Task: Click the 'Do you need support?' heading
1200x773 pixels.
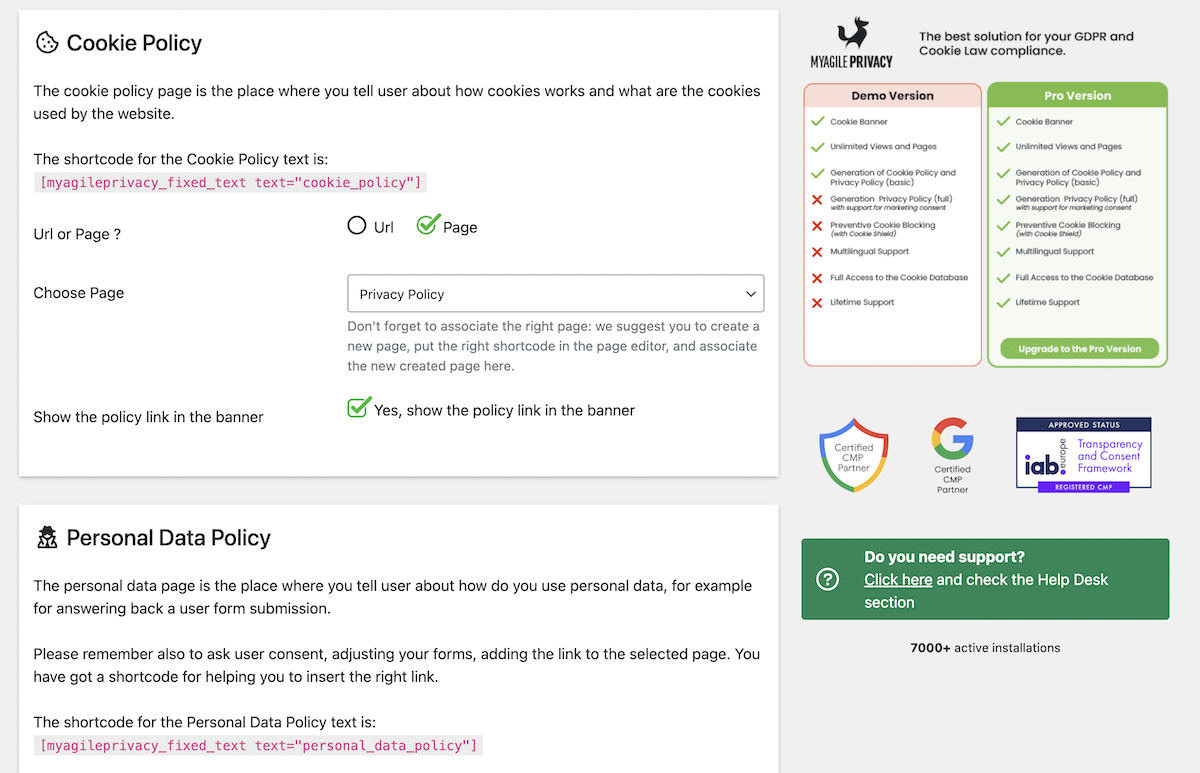Action: pyautogui.click(x=944, y=557)
